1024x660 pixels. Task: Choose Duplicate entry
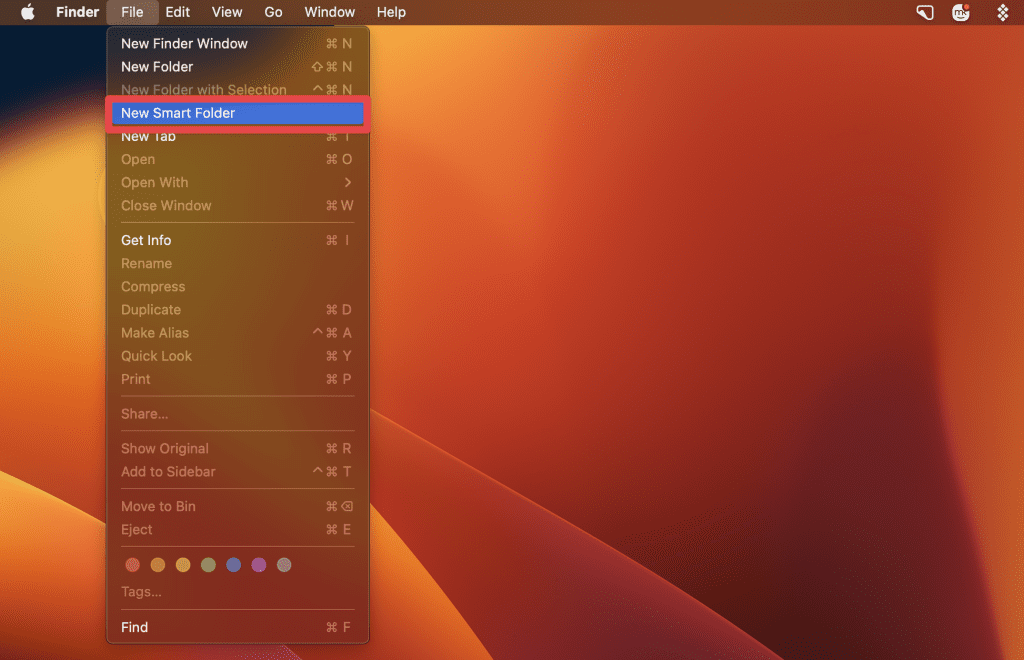[x=237, y=309]
